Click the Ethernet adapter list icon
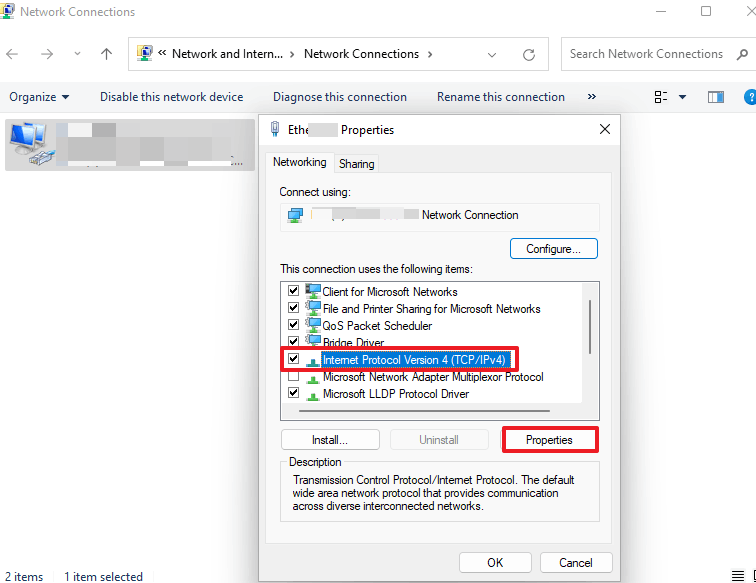This screenshot has width=756, height=583. point(32,144)
